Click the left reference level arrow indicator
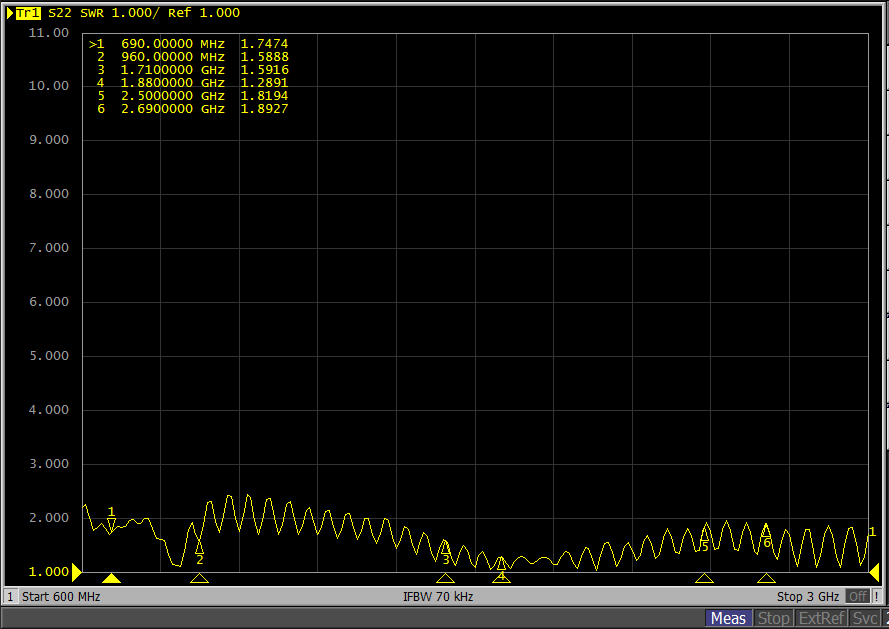Image resolution: width=889 pixels, height=629 pixels. click(77, 572)
